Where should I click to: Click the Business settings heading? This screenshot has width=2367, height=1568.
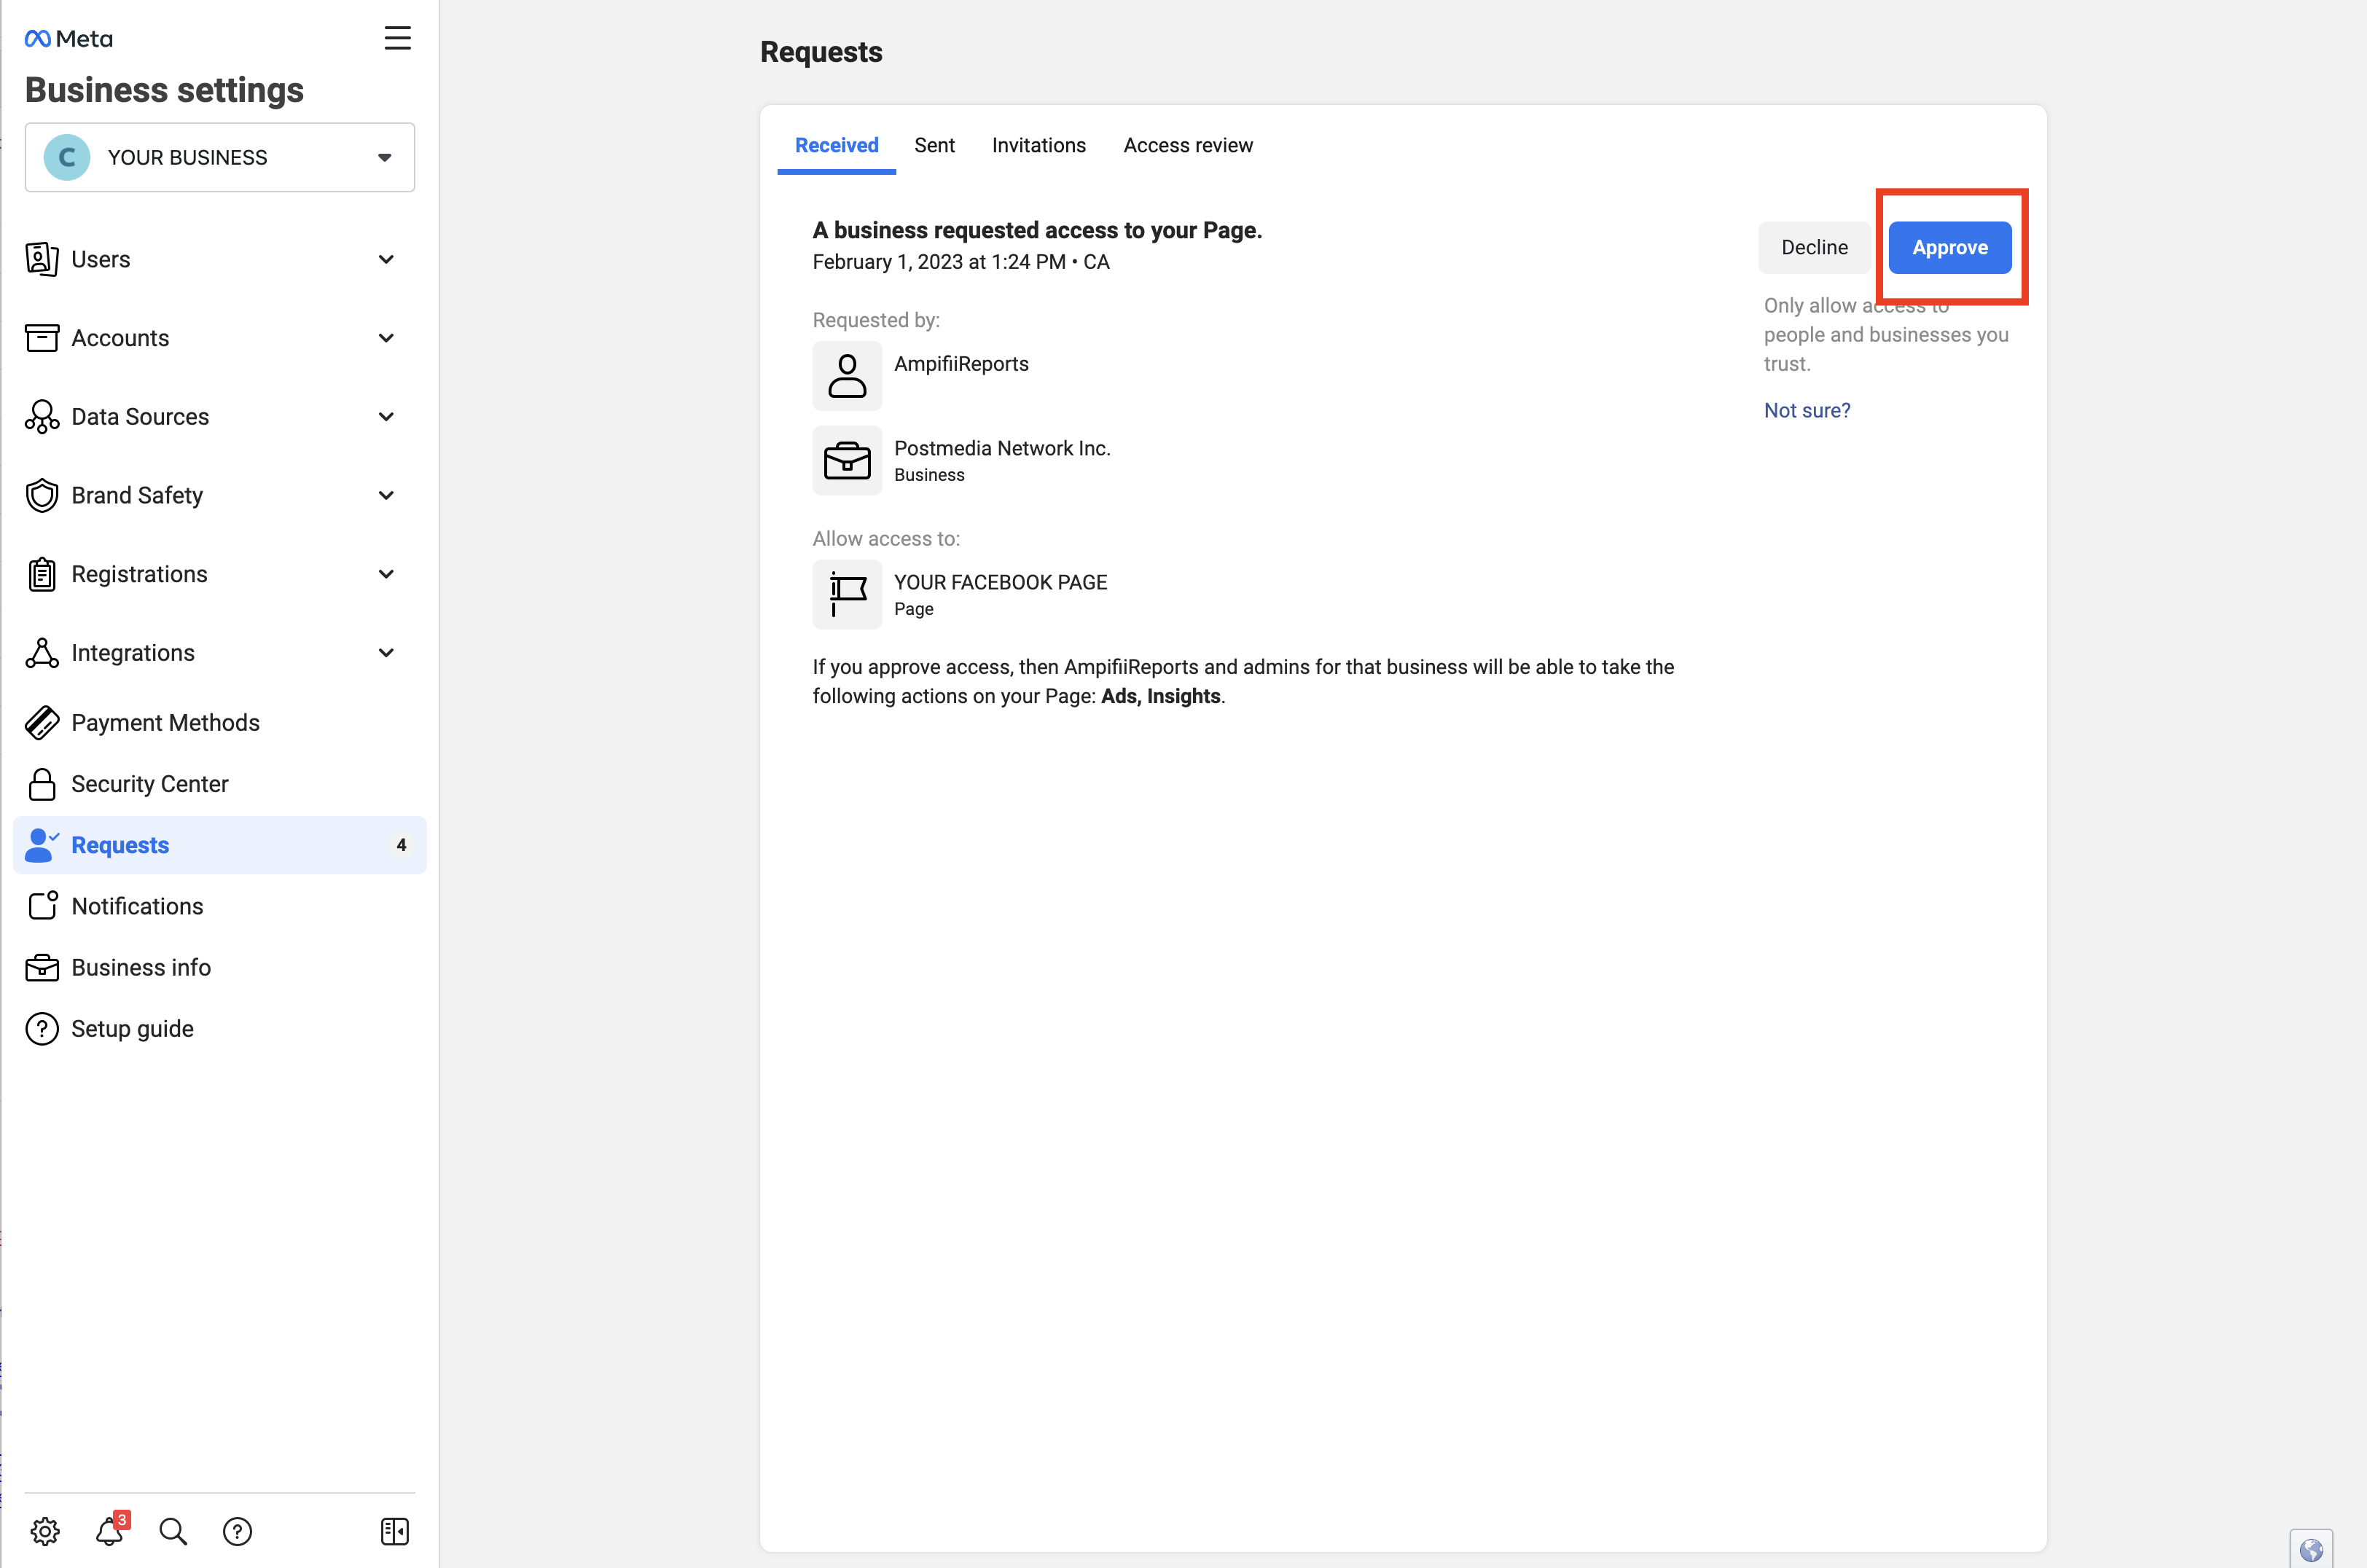(x=164, y=90)
